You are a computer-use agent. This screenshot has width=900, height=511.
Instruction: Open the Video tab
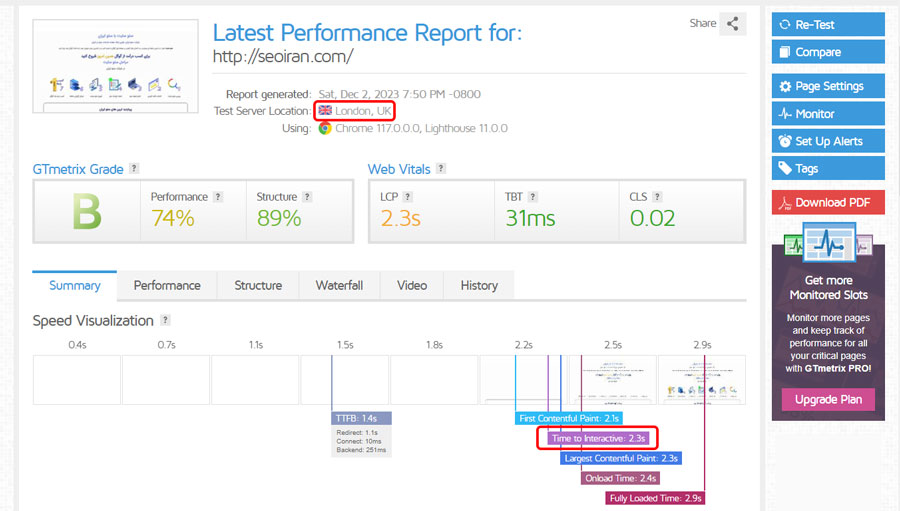[412, 285]
